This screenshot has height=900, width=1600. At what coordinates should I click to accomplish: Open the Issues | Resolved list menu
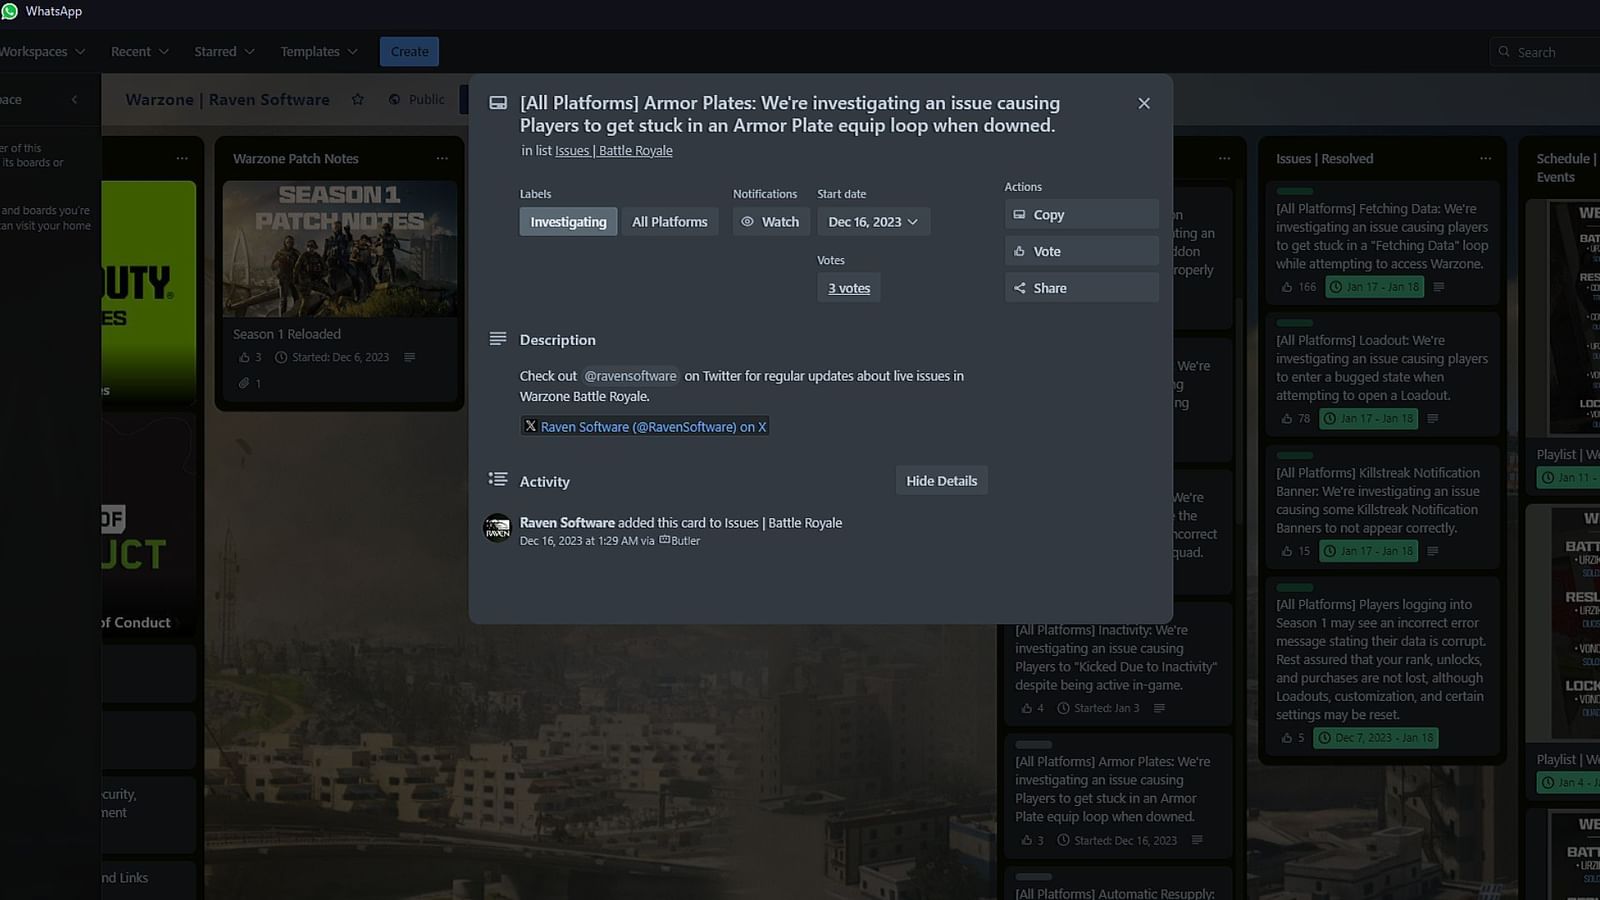tap(1487, 158)
